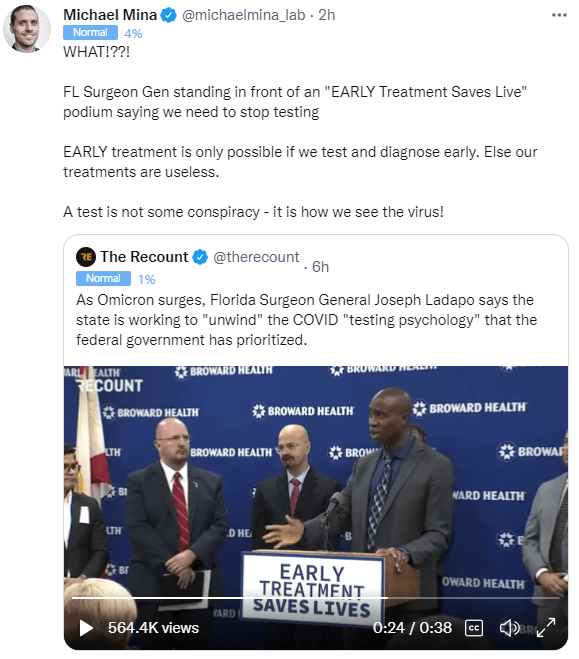This screenshot has height=659, width=579.
Task: Click the 4% score next to Normal
Action: 133,33
